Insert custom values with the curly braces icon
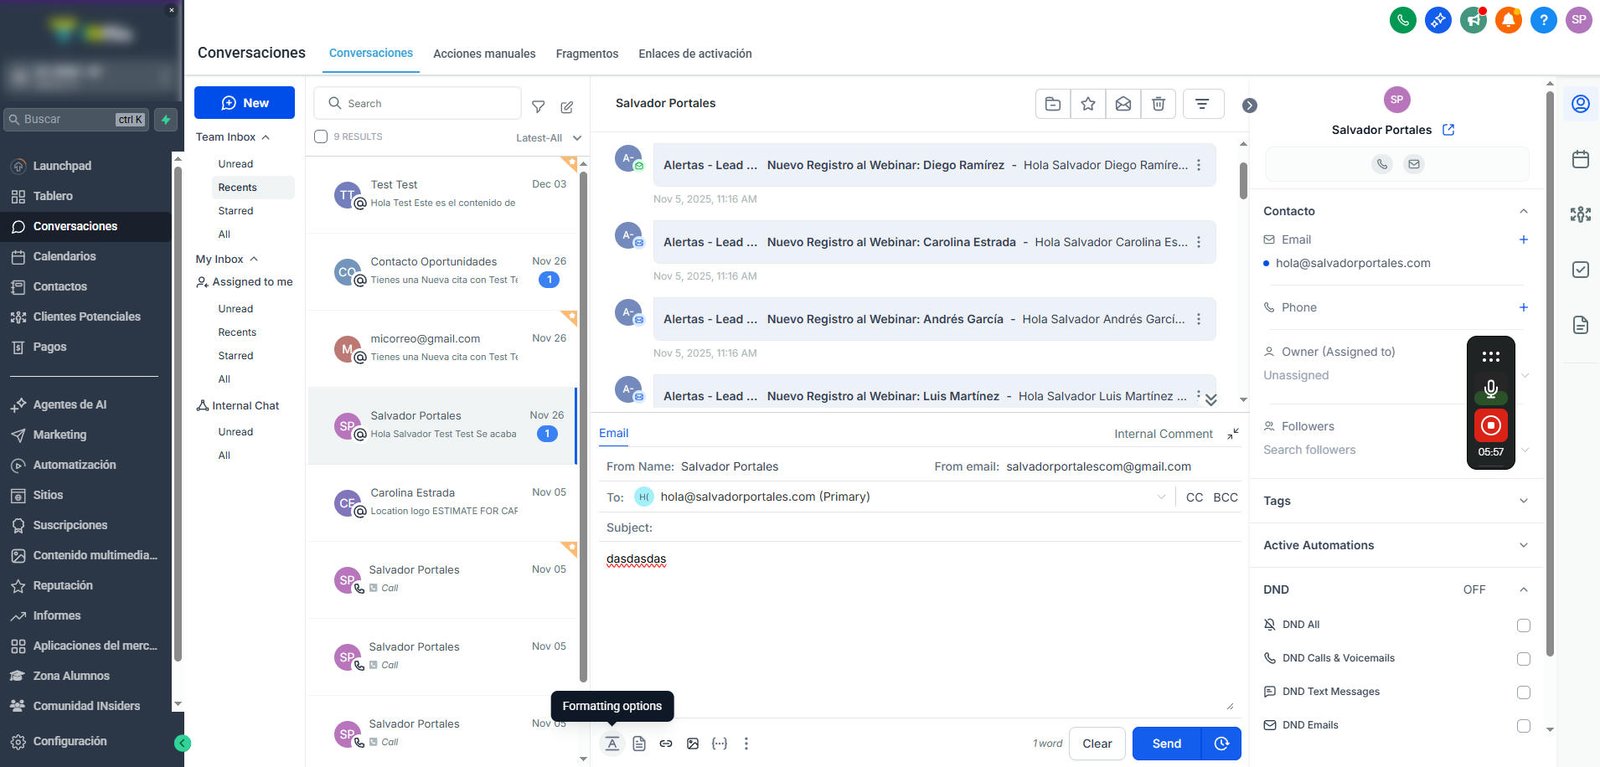Image resolution: width=1600 pixels, height=767 pixels. (x=719, y=743)
